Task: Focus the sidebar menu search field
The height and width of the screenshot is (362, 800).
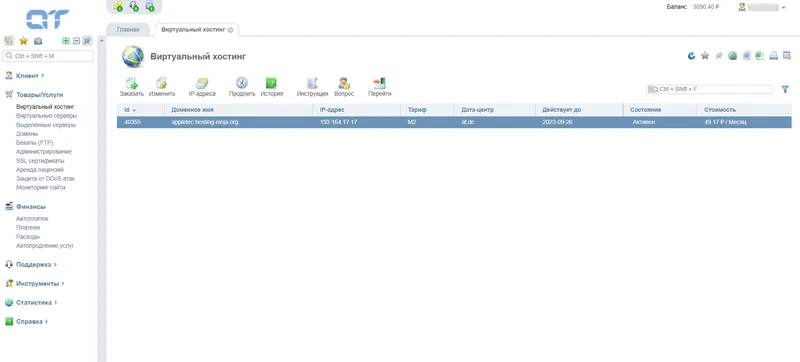Action: tap(48, 56)
